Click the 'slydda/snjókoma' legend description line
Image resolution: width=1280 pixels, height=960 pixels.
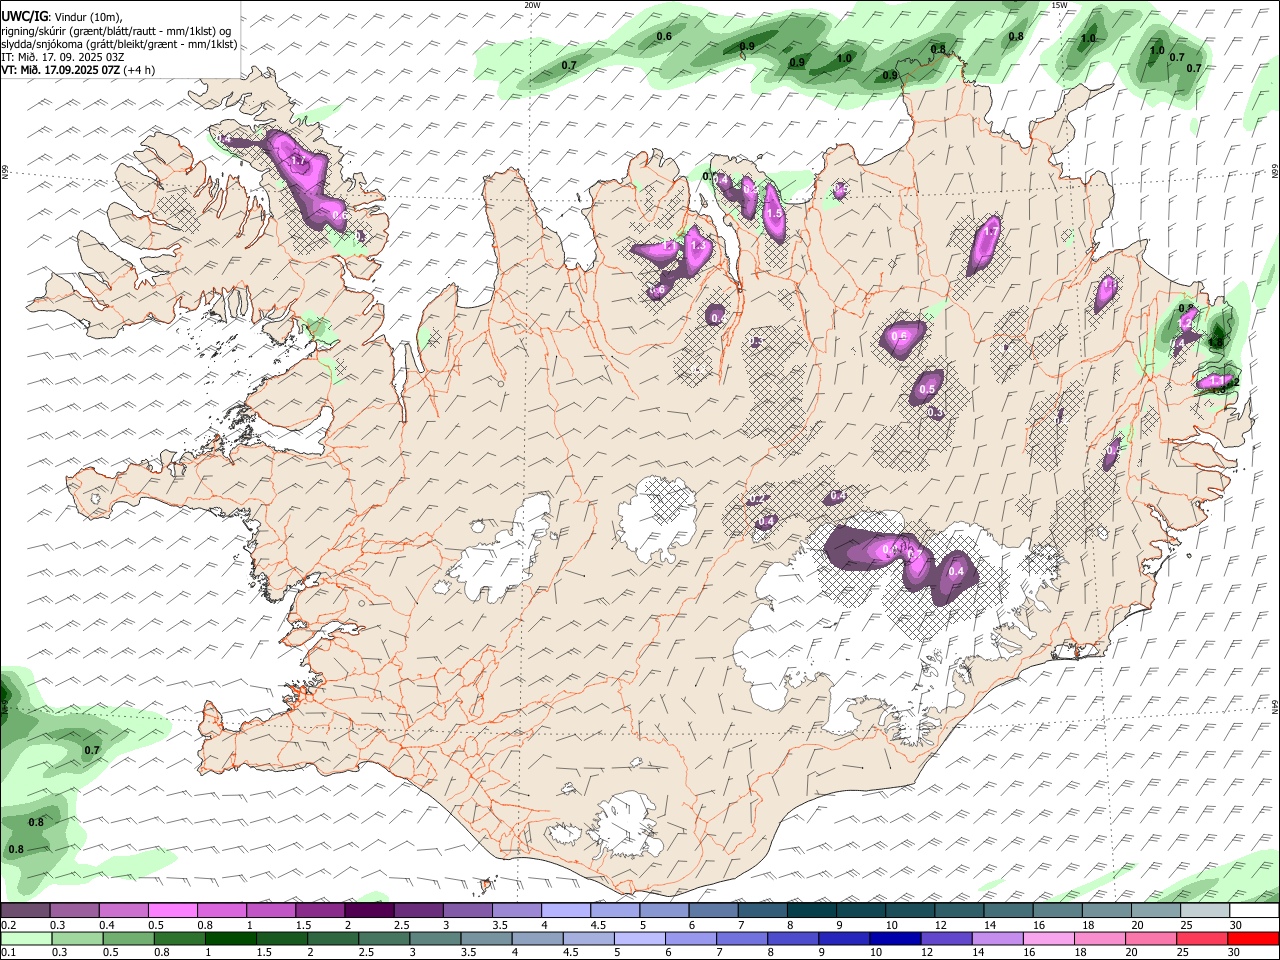pos(119,44)
